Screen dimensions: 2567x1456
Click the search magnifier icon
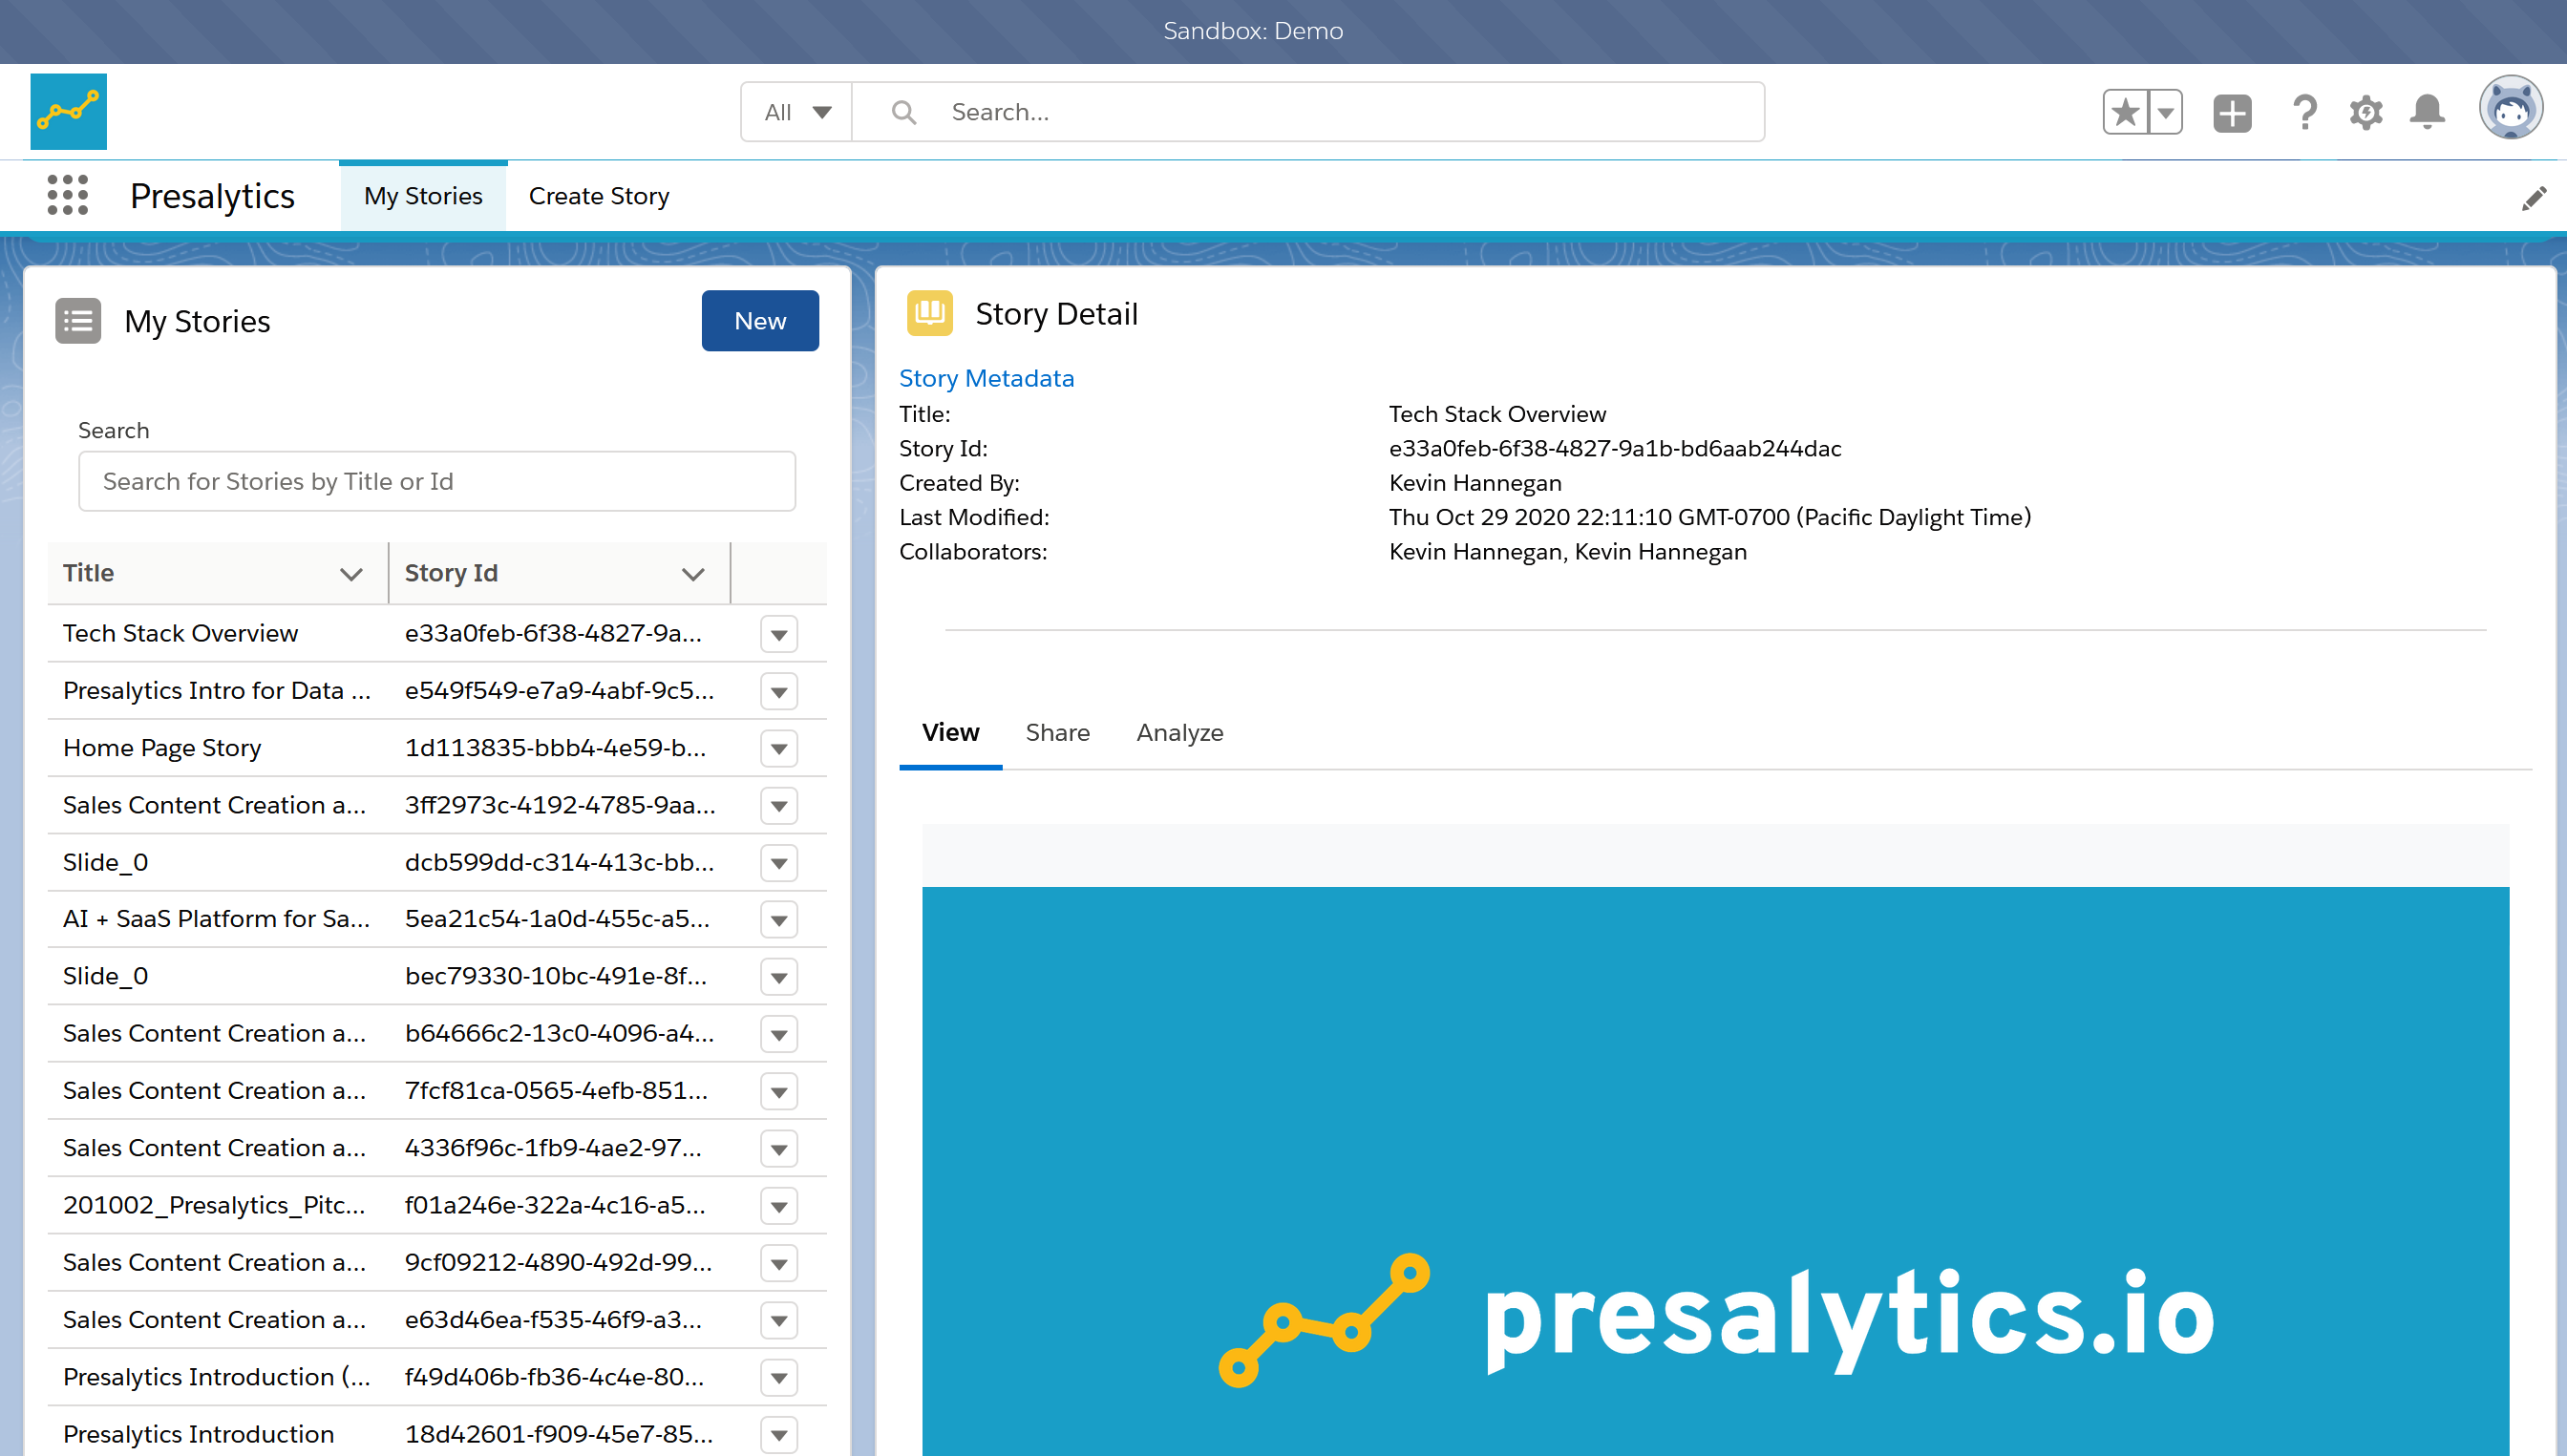tap(903, 111)
